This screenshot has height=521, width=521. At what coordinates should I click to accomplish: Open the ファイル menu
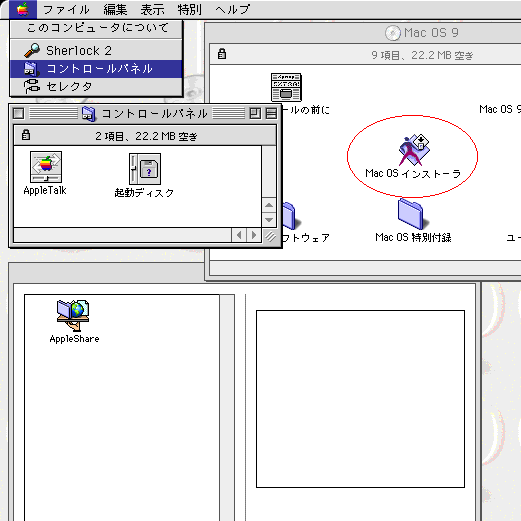click(x=66, y=9)
